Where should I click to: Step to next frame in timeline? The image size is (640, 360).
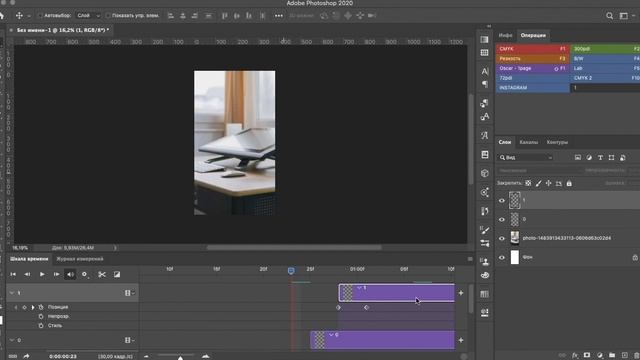[56, 274]
